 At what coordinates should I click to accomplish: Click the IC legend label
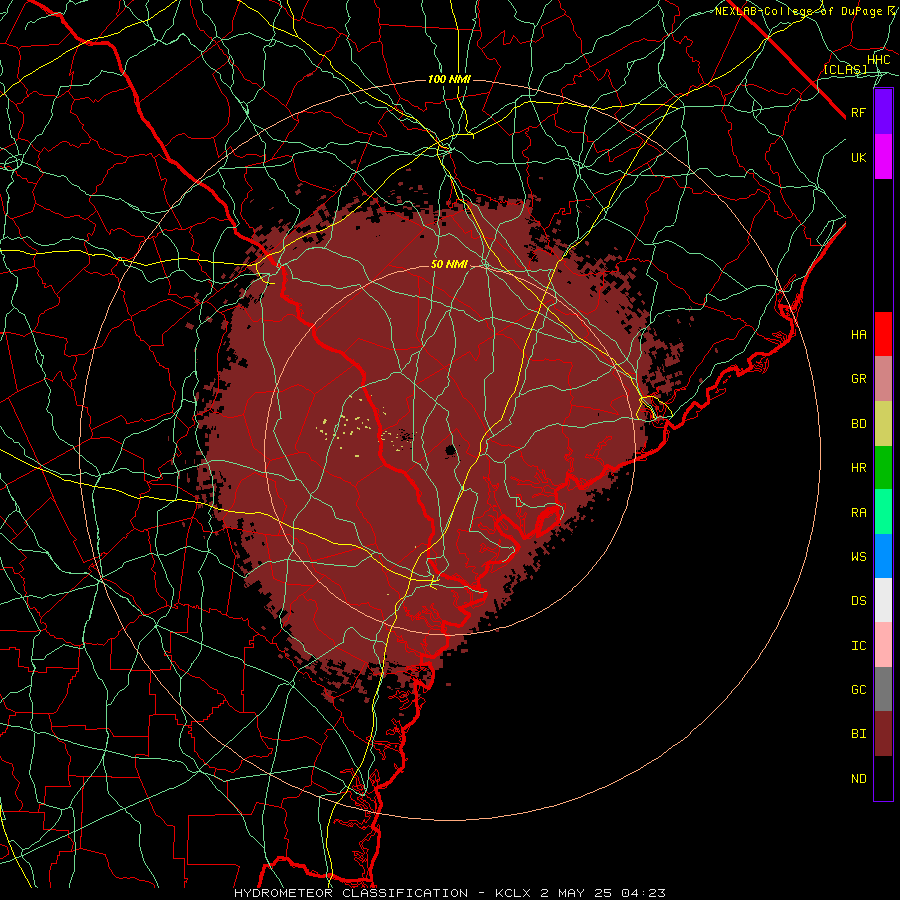[x=858, y=646]
